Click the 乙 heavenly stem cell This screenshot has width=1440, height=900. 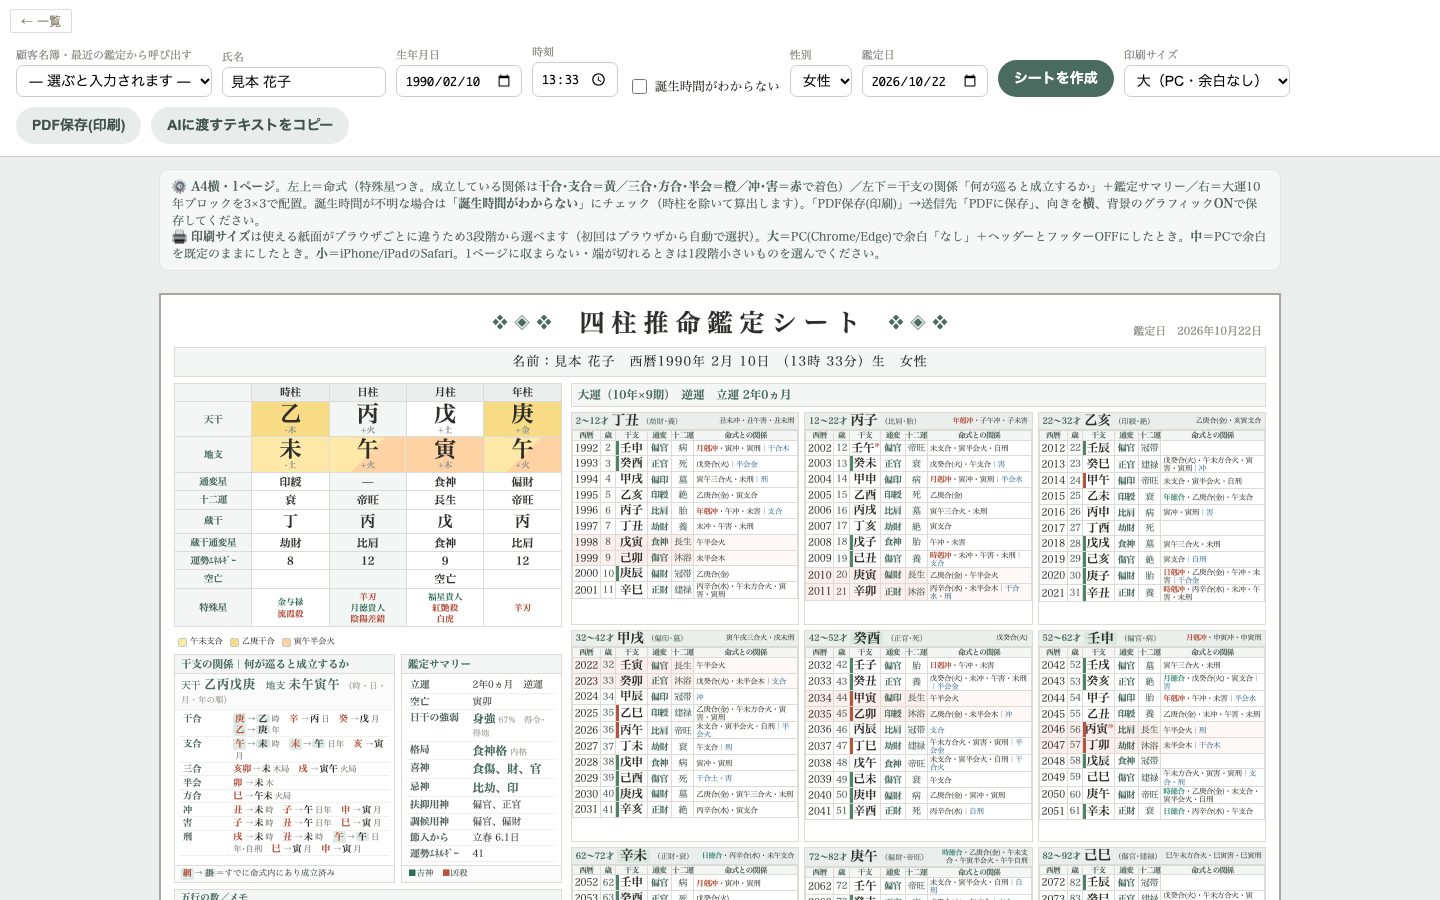tap(290, 419)
